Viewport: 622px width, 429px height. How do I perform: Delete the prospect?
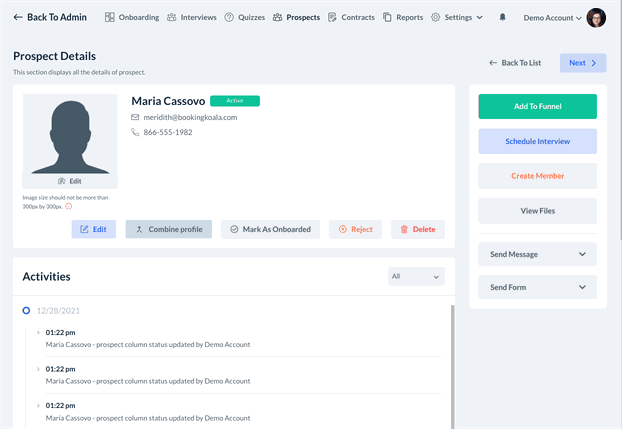tap(418, 229)
